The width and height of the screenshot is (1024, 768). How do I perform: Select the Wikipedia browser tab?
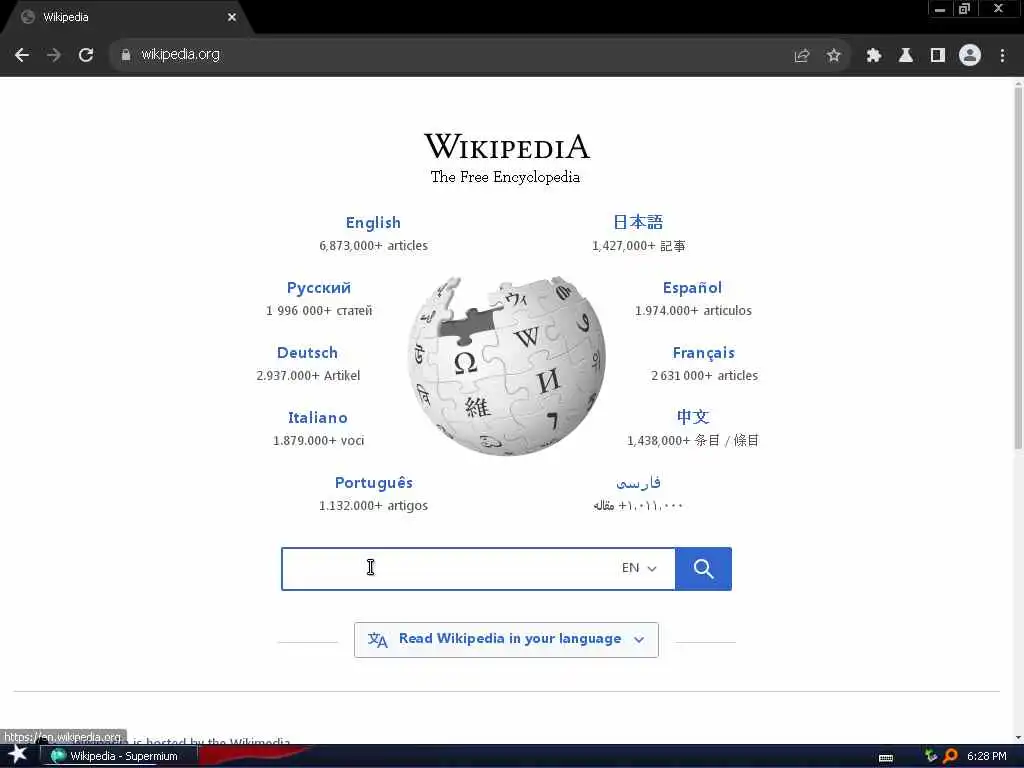pyautogui.click(x=127, y=17)
